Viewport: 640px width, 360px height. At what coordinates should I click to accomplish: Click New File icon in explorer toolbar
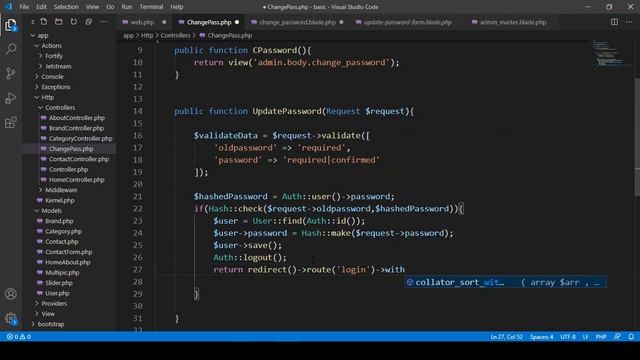(x=44, y=22)
